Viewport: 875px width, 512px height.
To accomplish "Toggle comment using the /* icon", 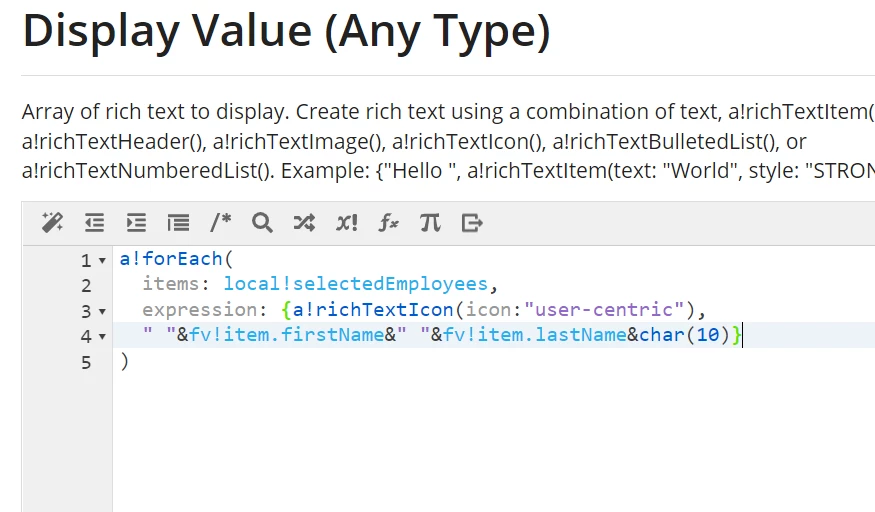I will [x=220, y=222].
